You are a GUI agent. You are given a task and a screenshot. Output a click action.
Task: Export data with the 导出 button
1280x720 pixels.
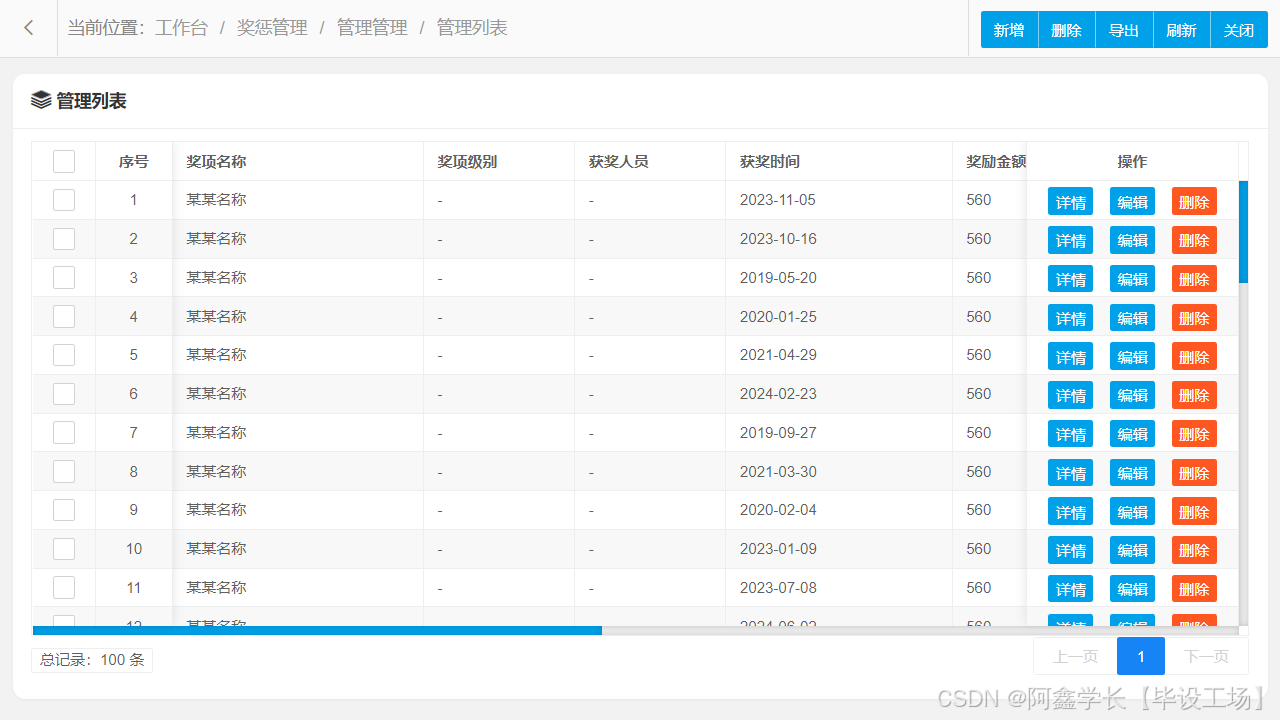click(x=1124, y=30)
